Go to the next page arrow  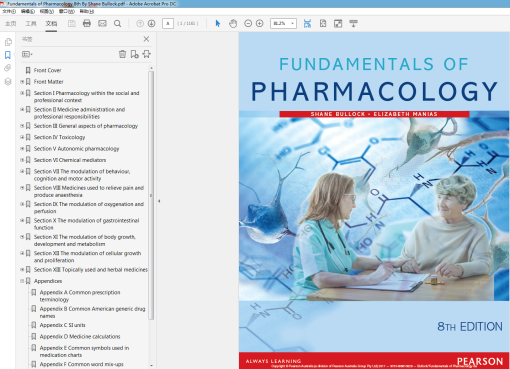coord(152,23)
